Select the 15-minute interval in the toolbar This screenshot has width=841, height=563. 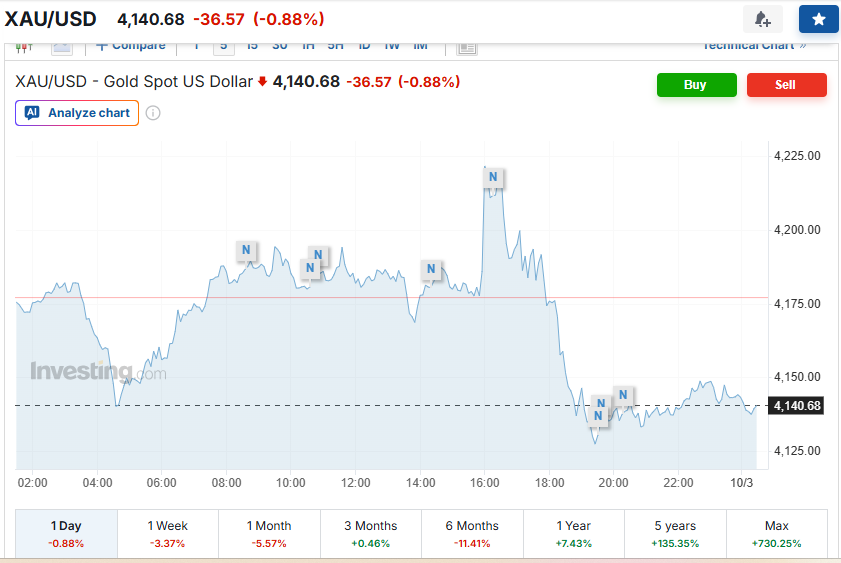coord(252,47)
